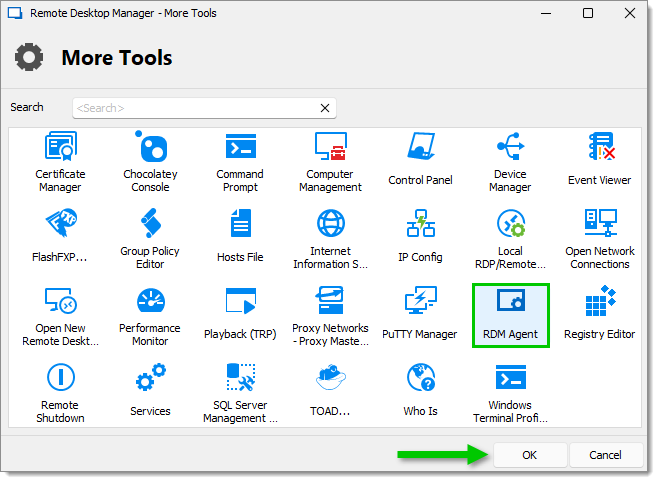The image size is (658, 482).
Task: Open Registry Editor tool
Action: (x=600, y=315)
